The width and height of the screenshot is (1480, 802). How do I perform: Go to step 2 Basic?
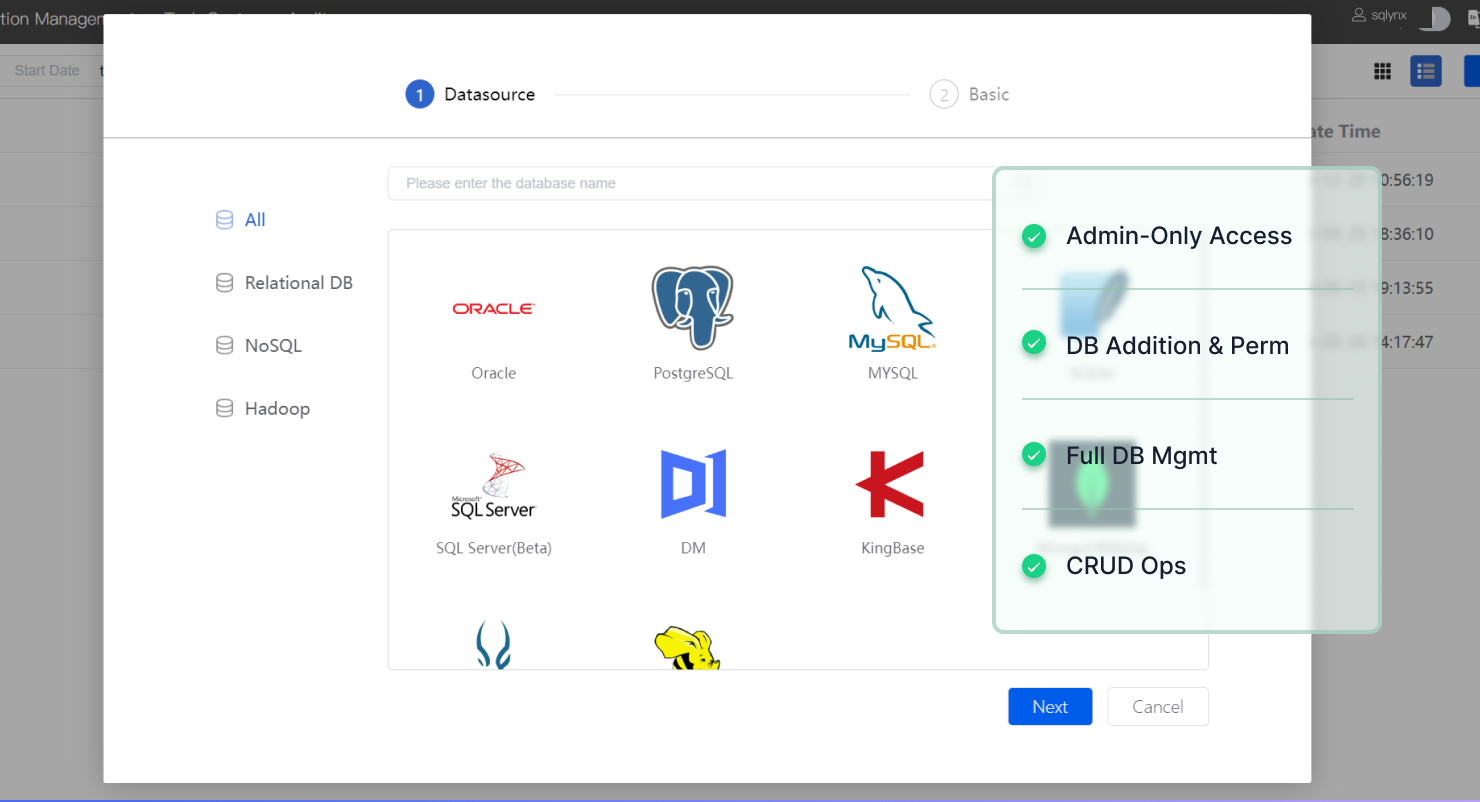[969, 94]
